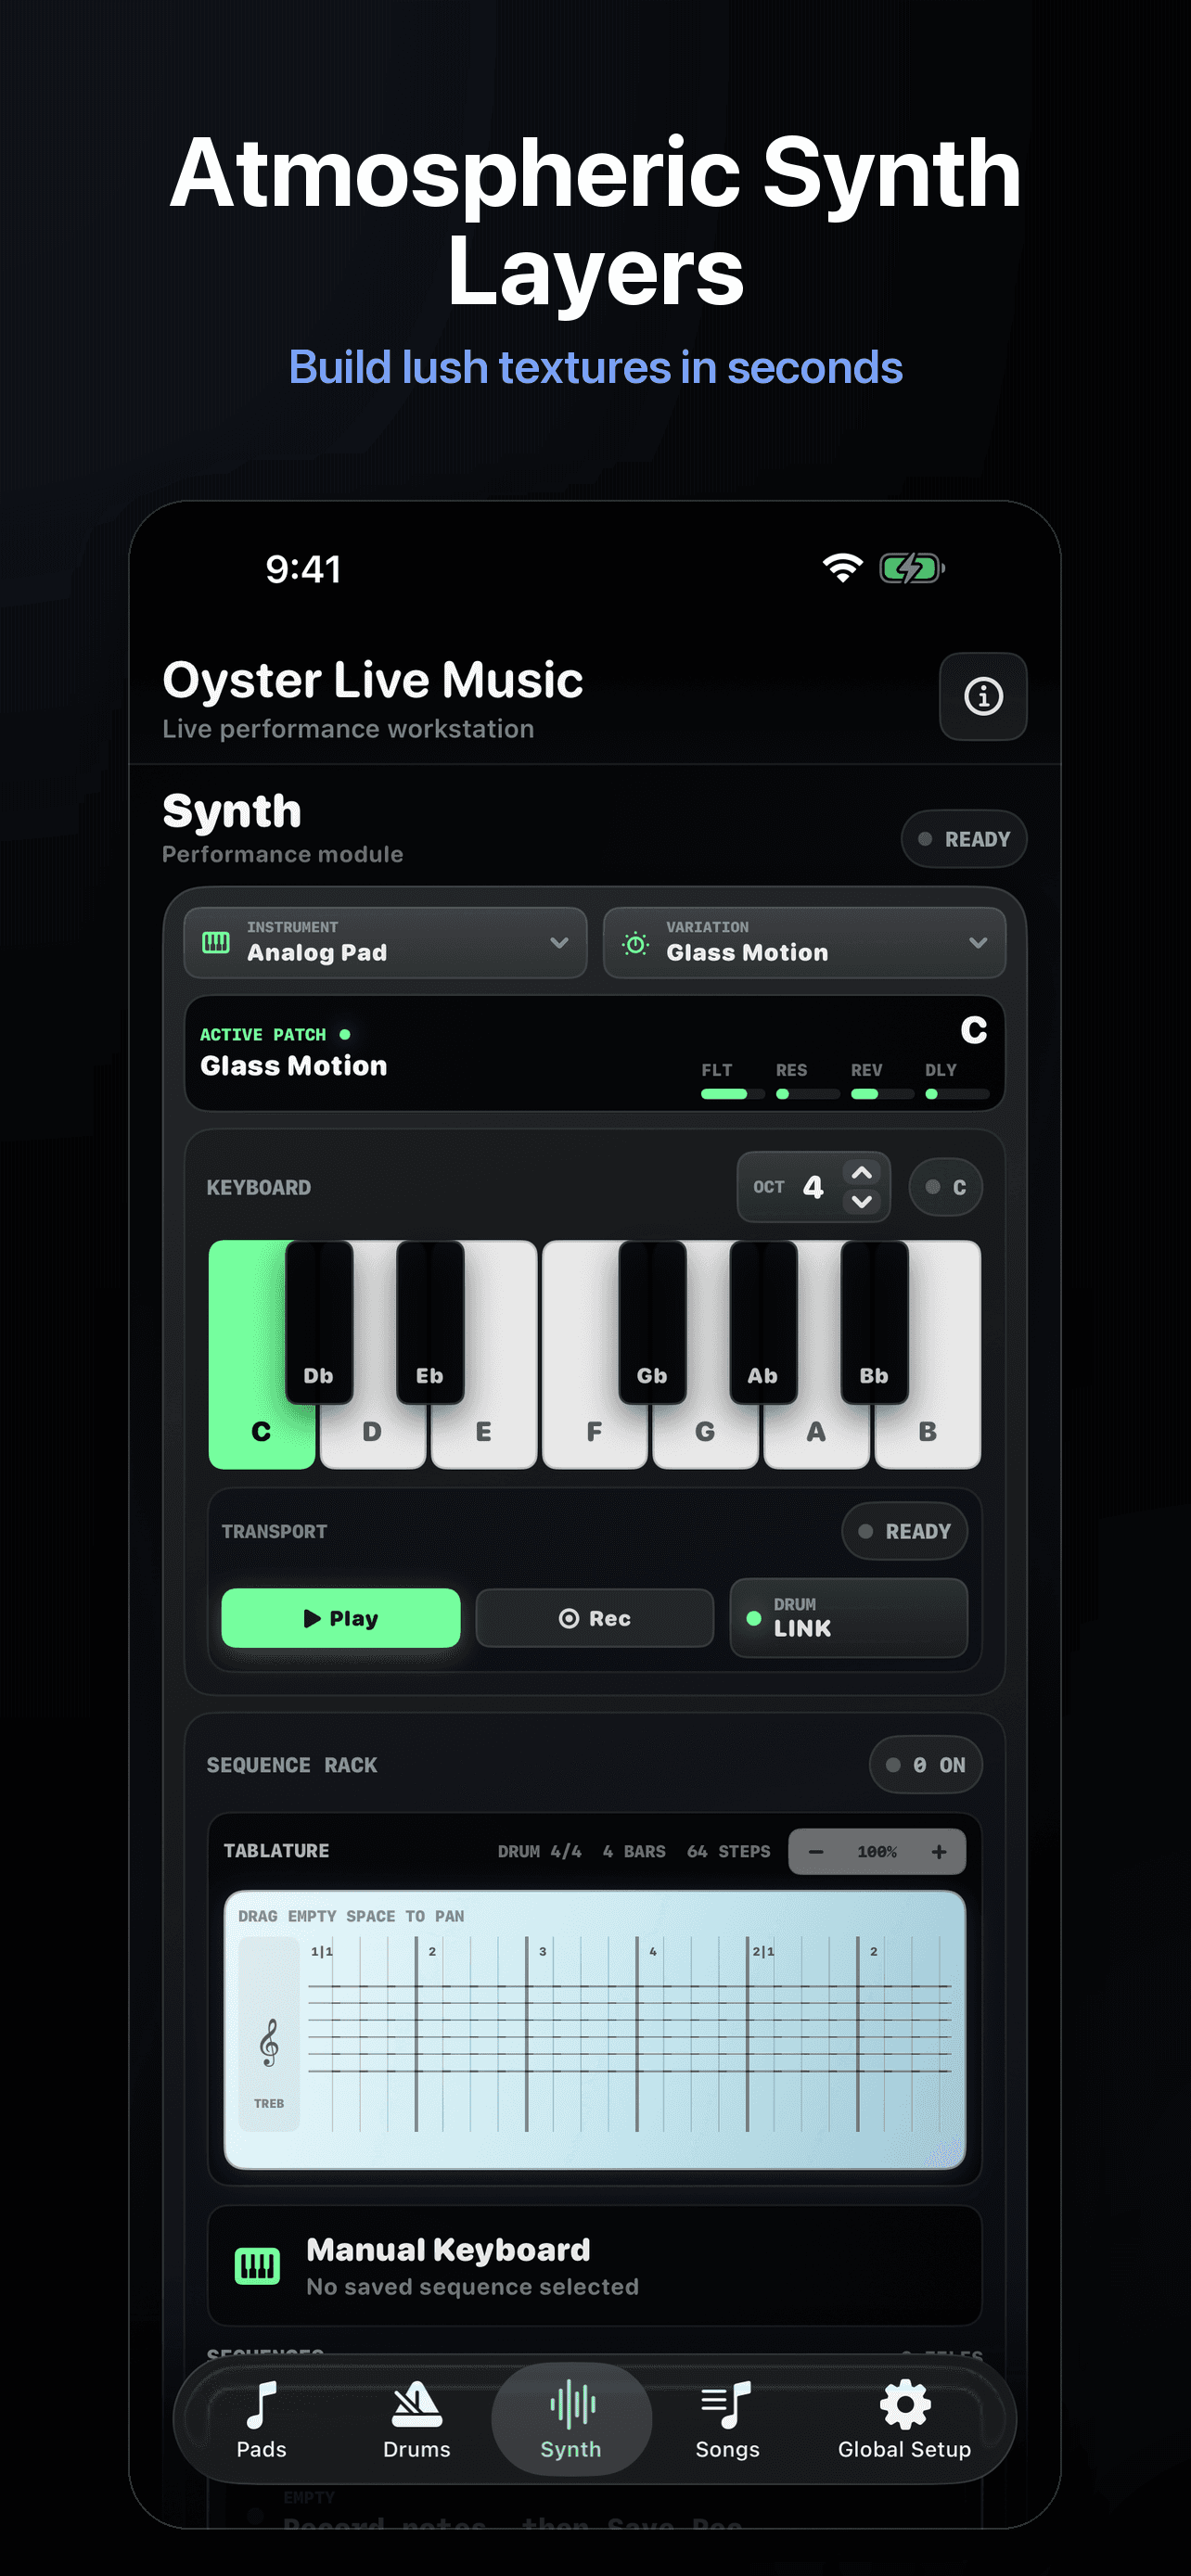This screenshot has height=2576, width=1191.
Task: Play the B white key
Action: coord(927,1430)
